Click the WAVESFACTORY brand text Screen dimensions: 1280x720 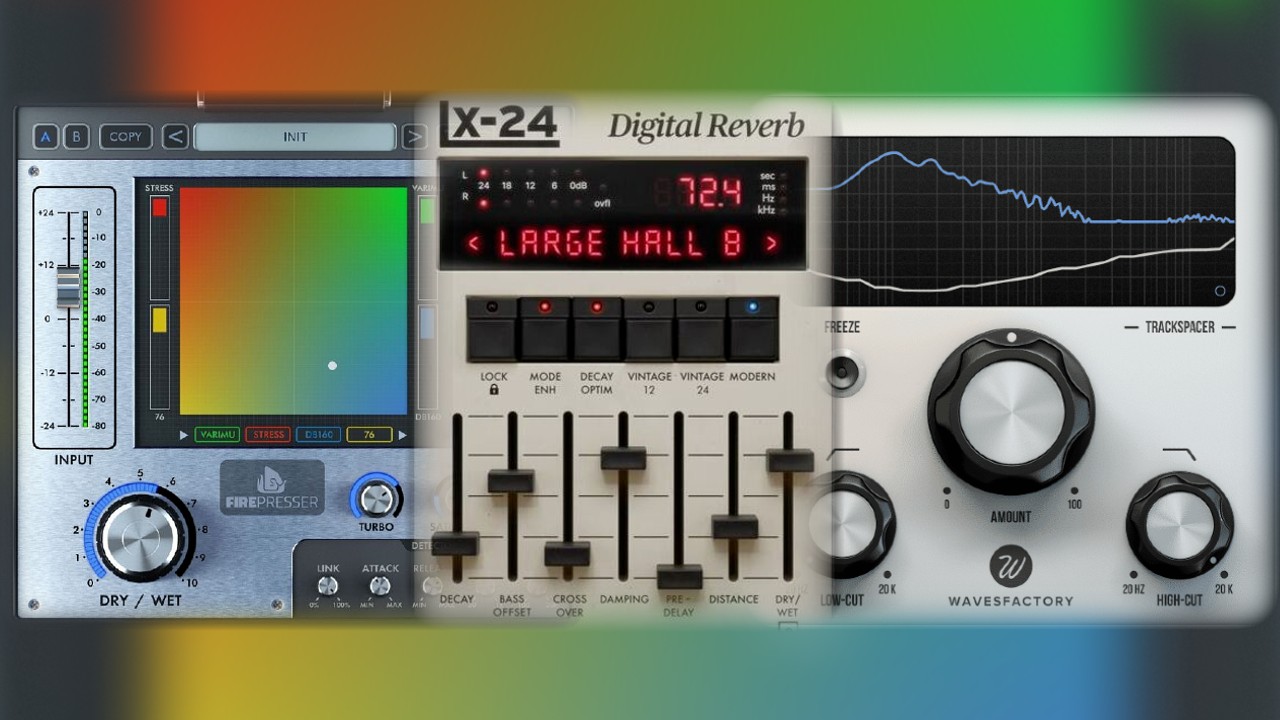click(1010, 601)
